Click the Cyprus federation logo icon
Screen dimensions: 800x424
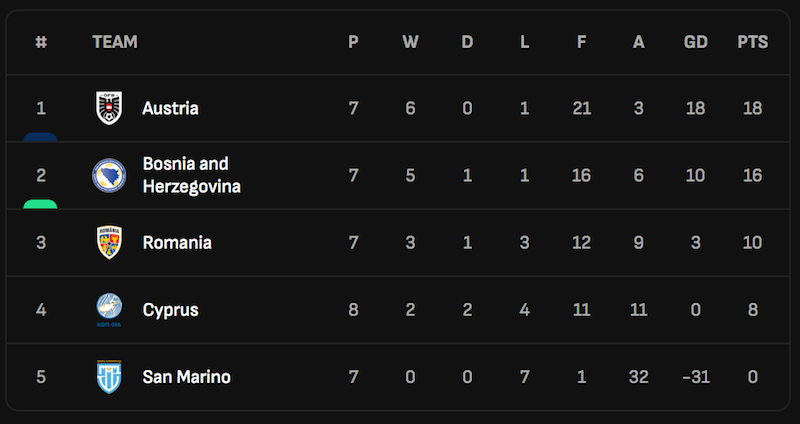pyautogui.click(x=109, y=310)
